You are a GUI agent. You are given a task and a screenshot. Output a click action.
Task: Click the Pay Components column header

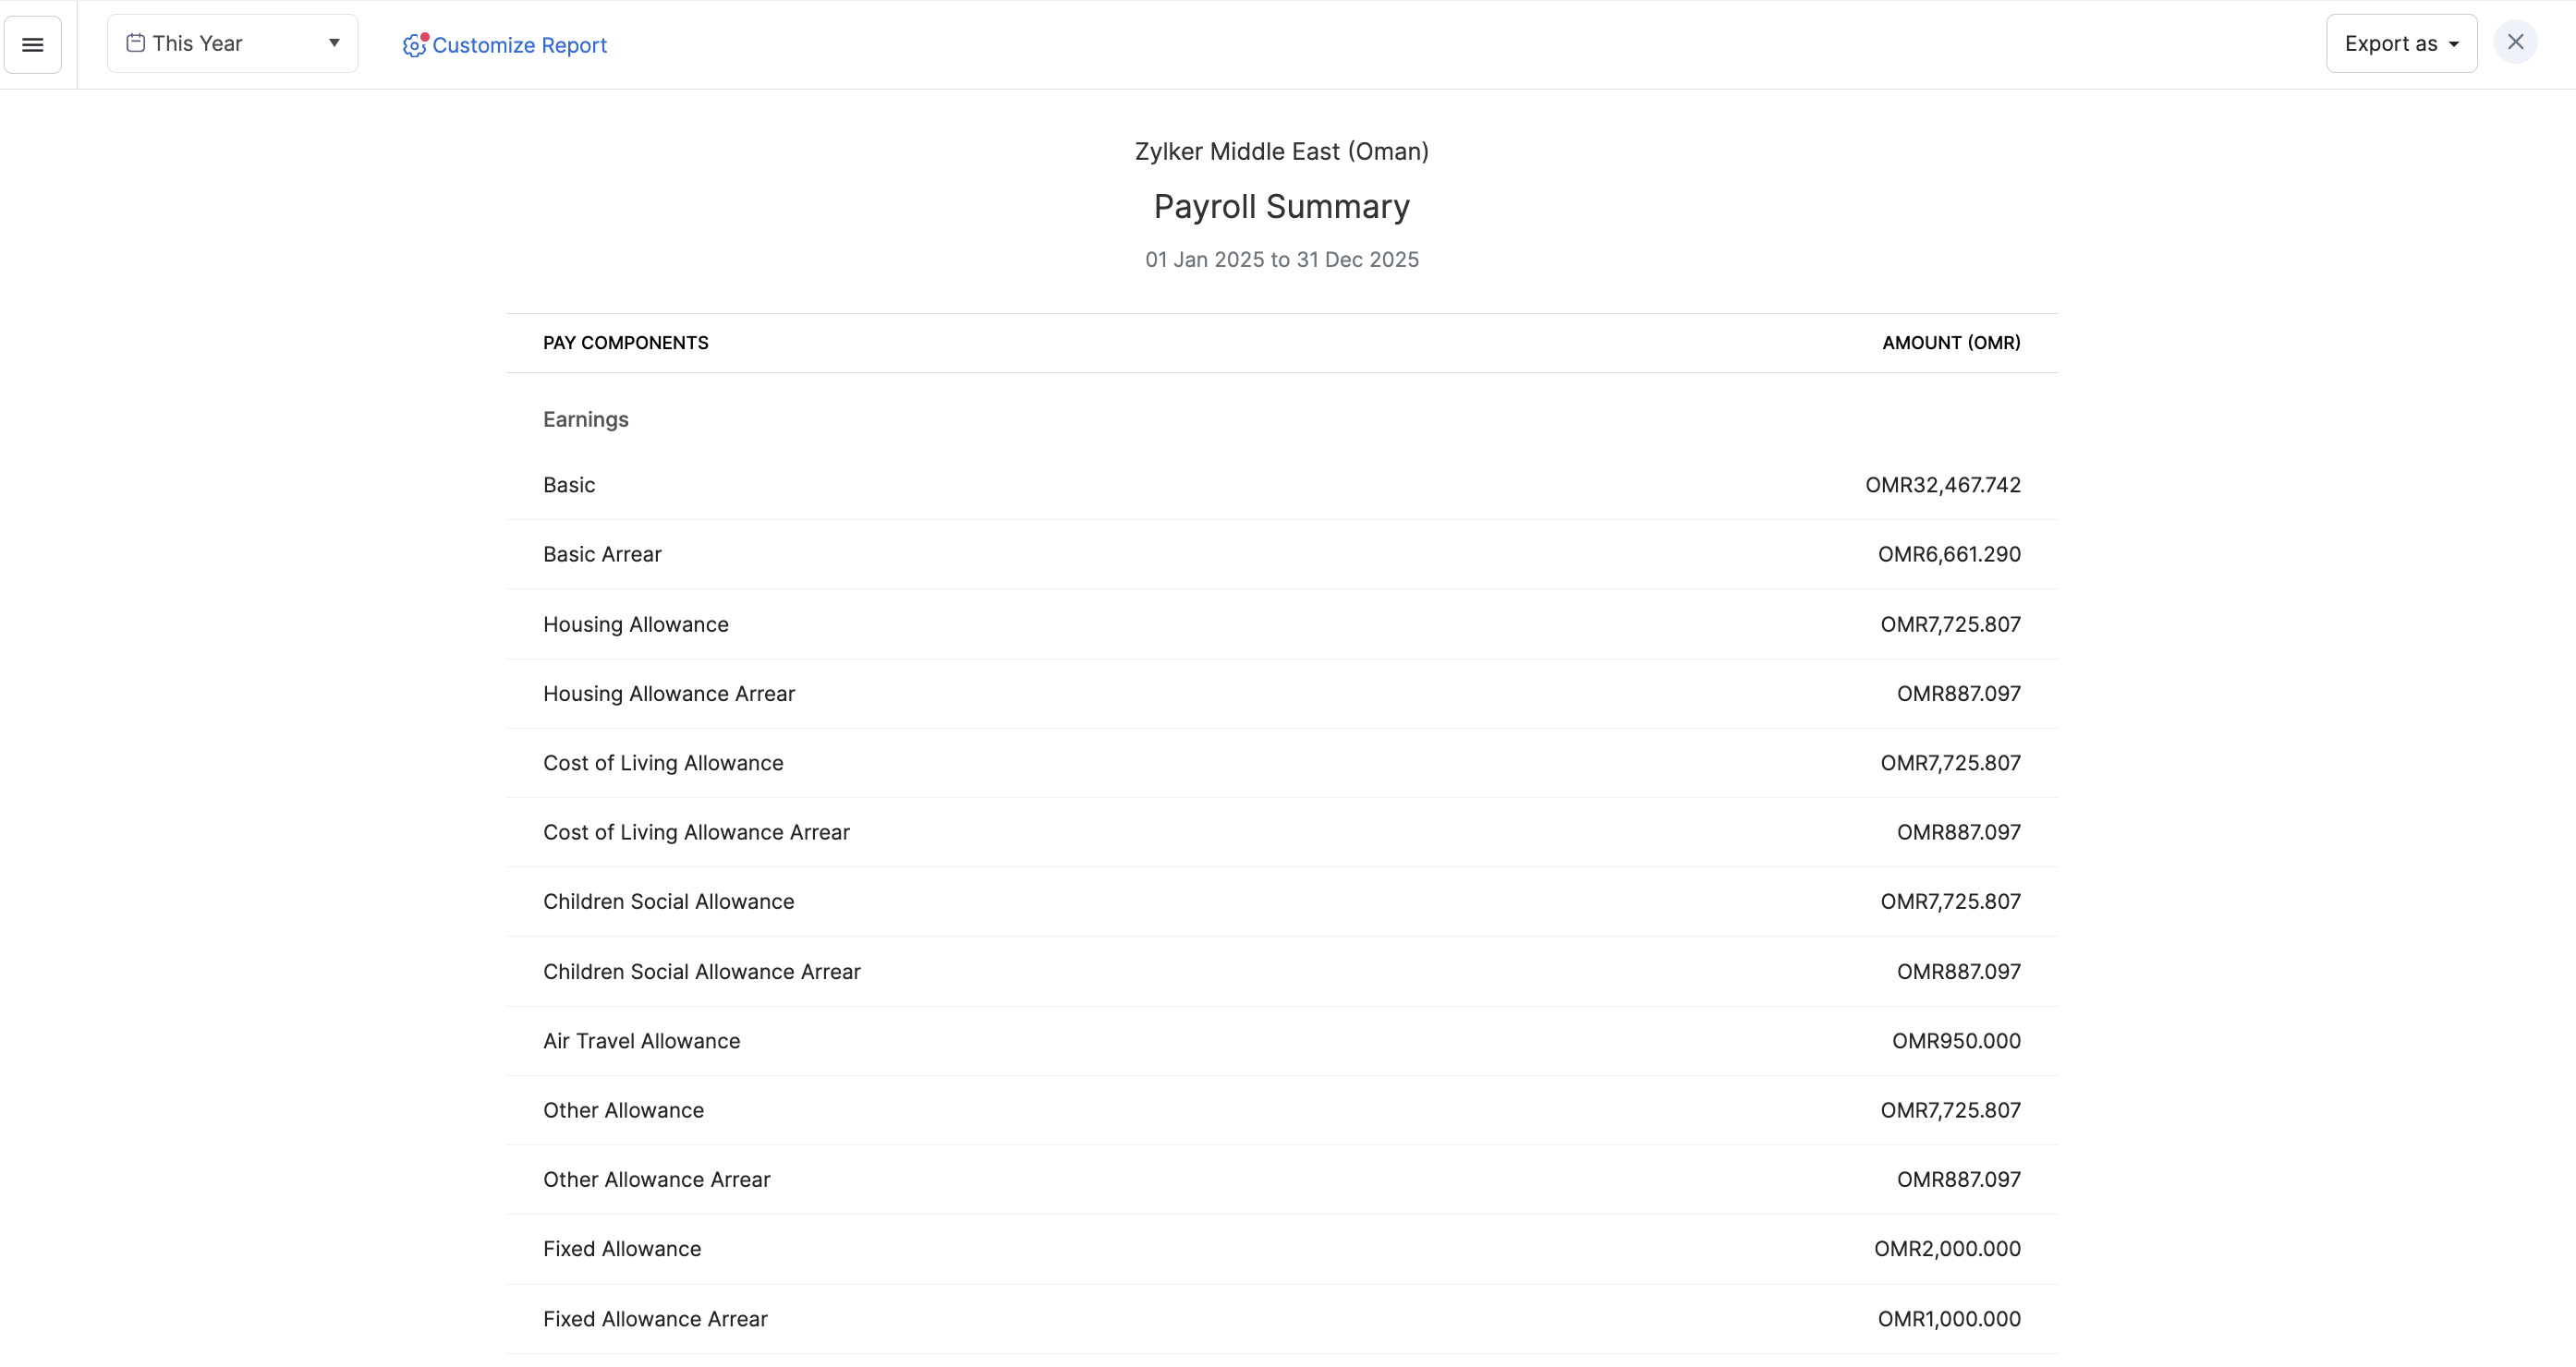(x=625, y=342)
